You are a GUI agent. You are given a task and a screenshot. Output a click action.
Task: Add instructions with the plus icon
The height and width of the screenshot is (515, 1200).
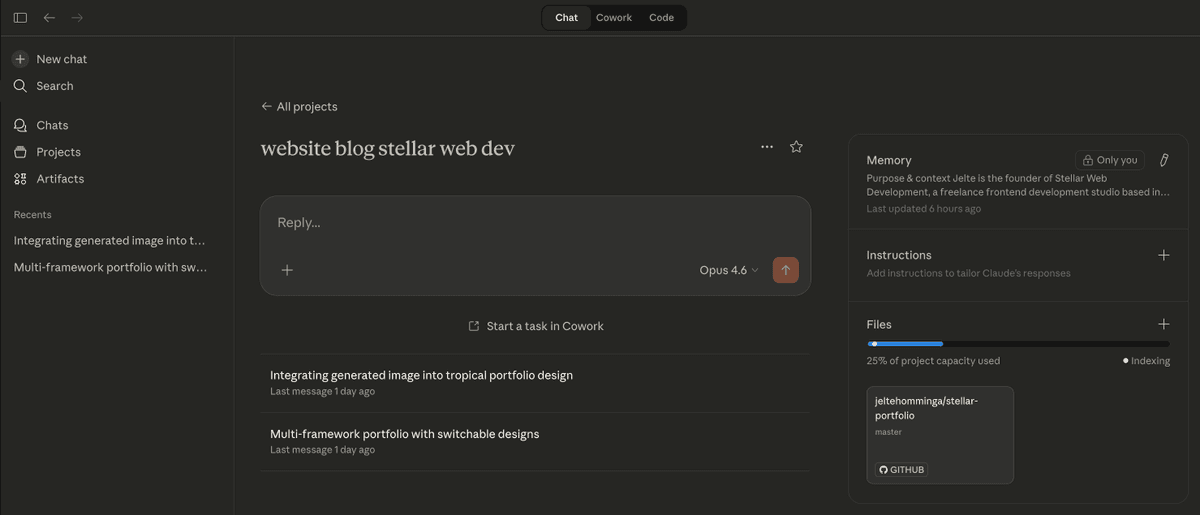point(1163,255)
